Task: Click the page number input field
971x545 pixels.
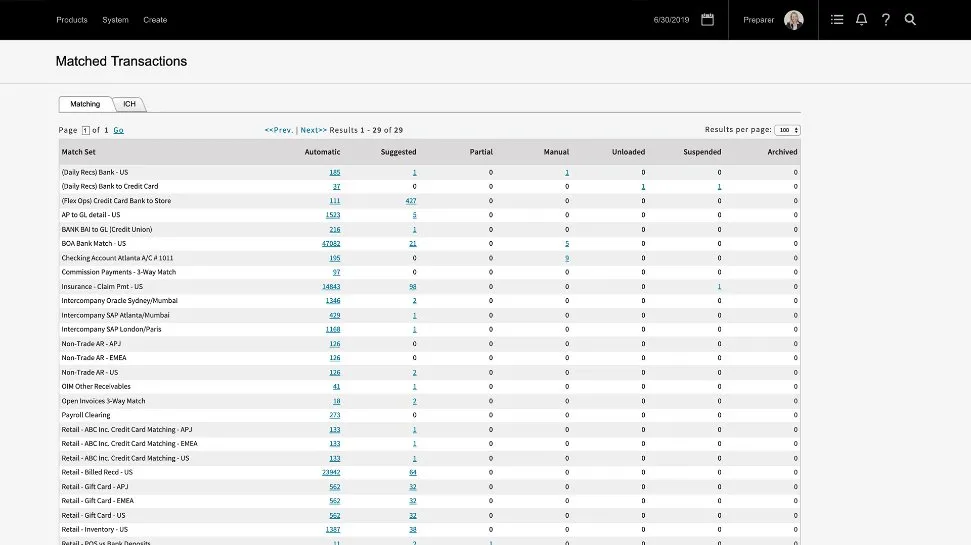Action: tap(85, 130)
